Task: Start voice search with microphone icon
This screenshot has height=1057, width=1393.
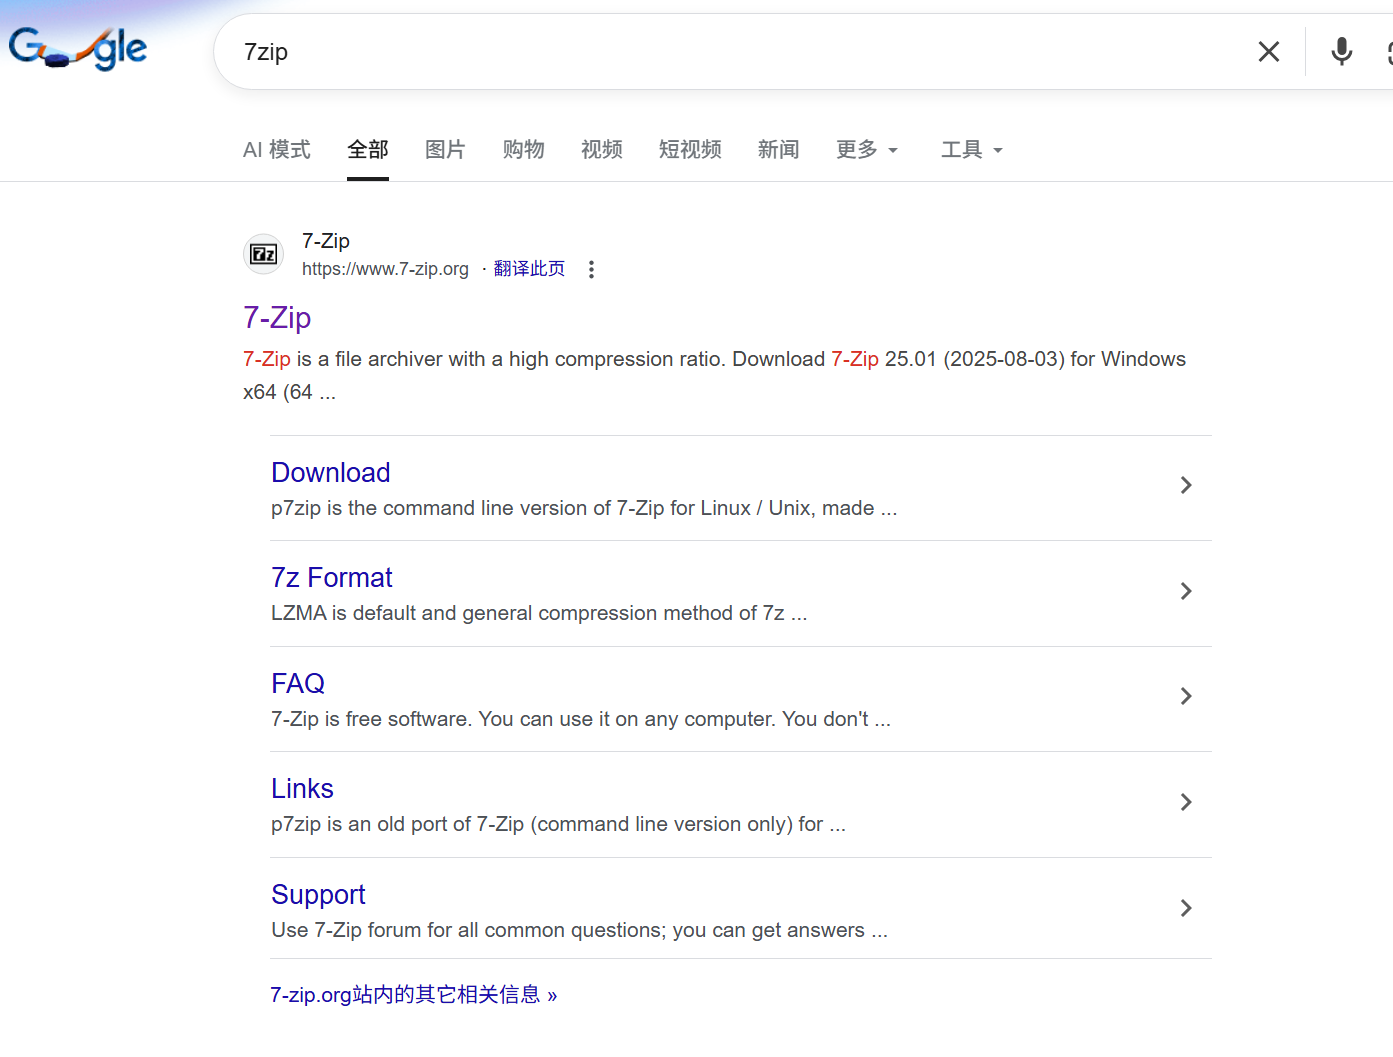Action: pos(1342,51)
